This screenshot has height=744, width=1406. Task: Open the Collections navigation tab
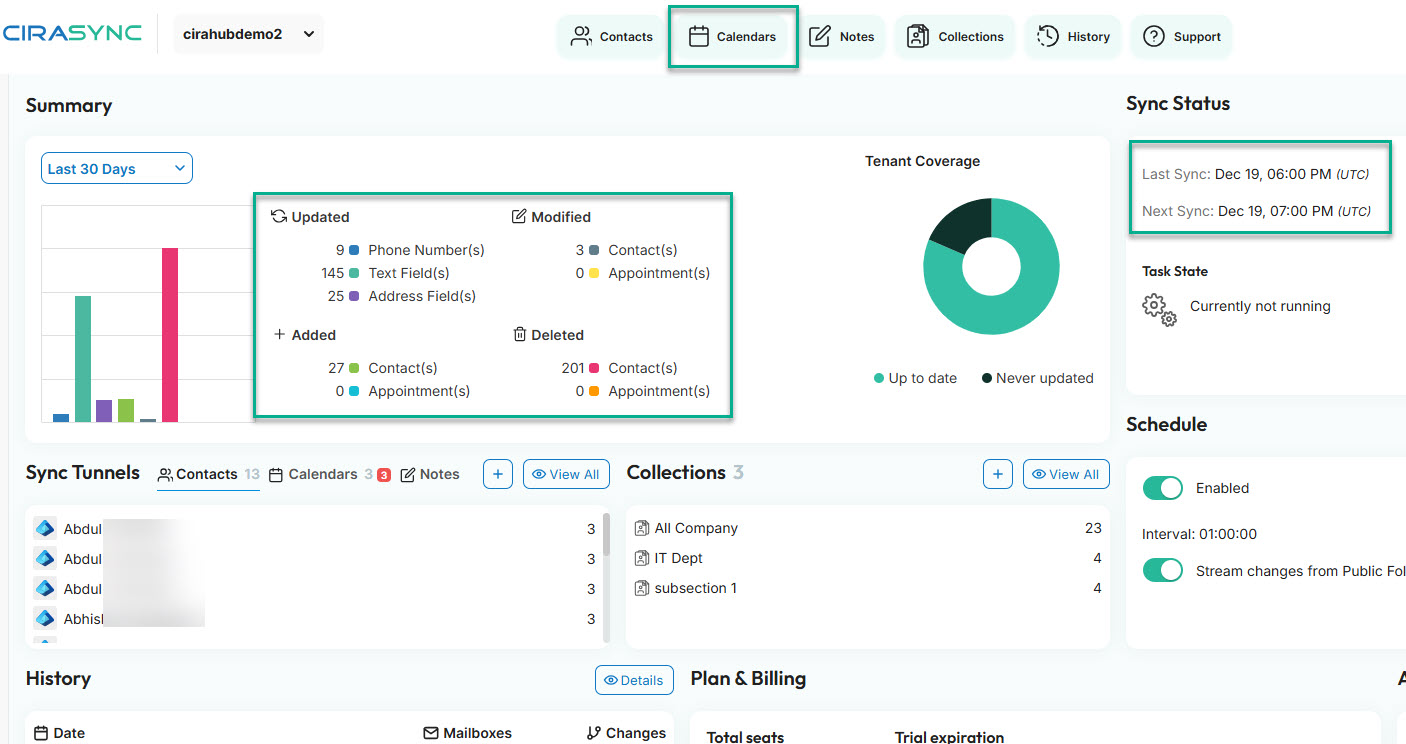point(955,37)
